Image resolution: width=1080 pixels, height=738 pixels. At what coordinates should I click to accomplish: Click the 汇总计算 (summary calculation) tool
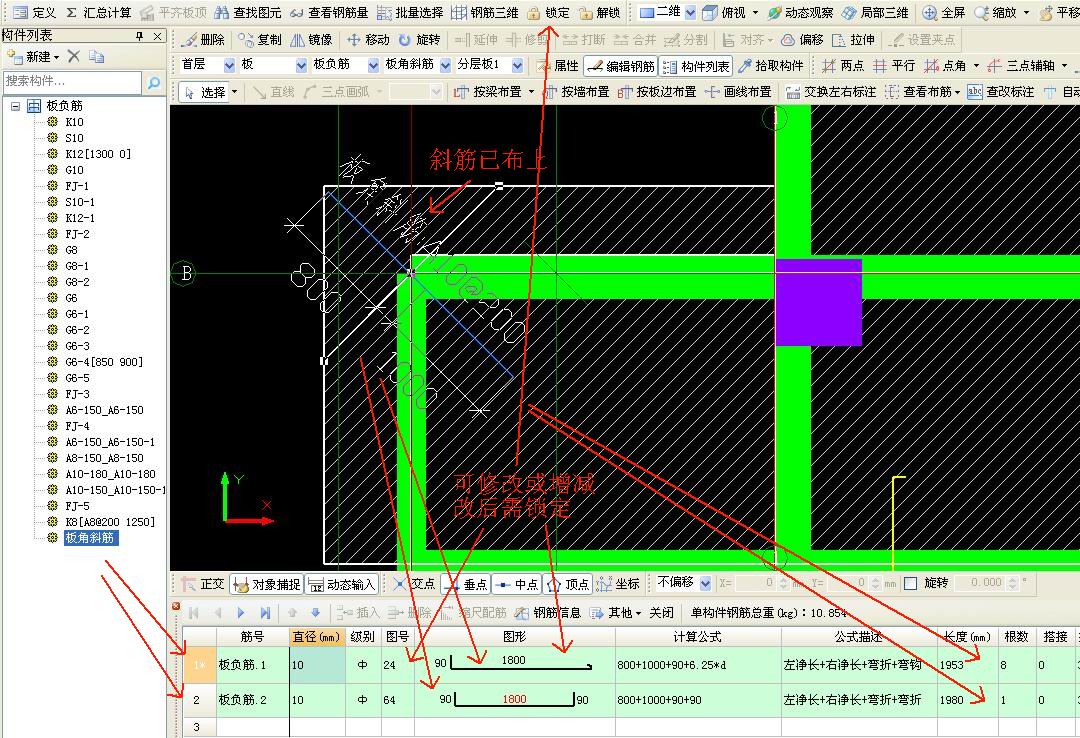[x=98, y=13]
